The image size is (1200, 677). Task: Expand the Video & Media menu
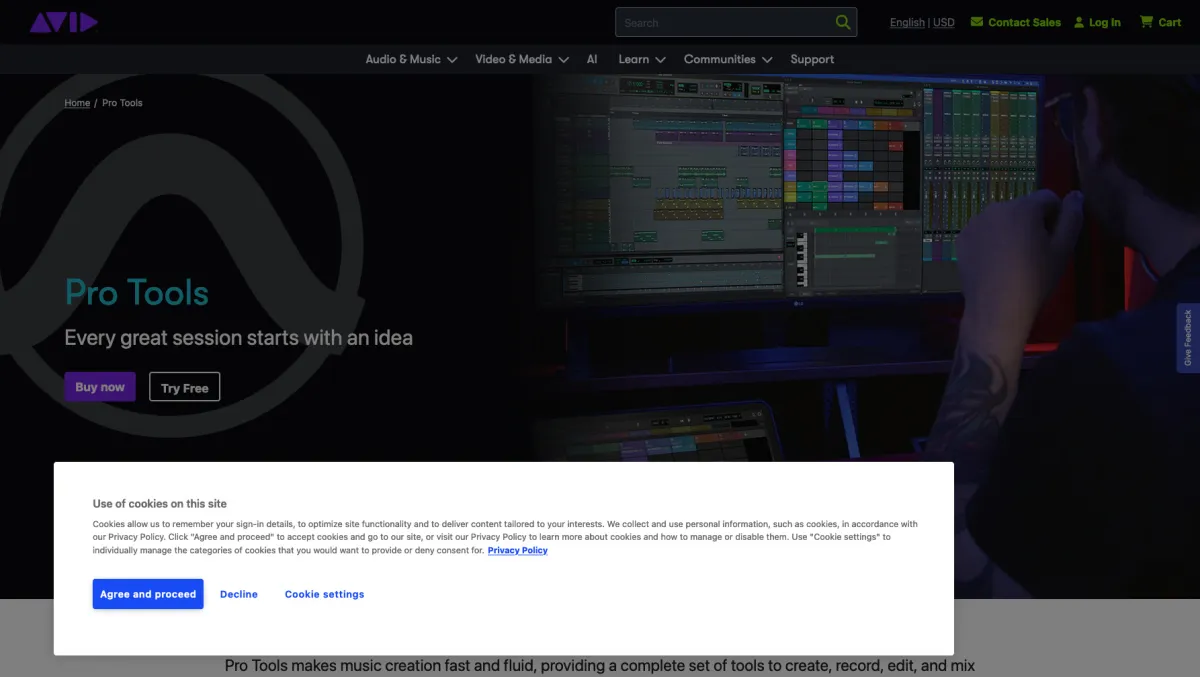(x=522, y=59)
